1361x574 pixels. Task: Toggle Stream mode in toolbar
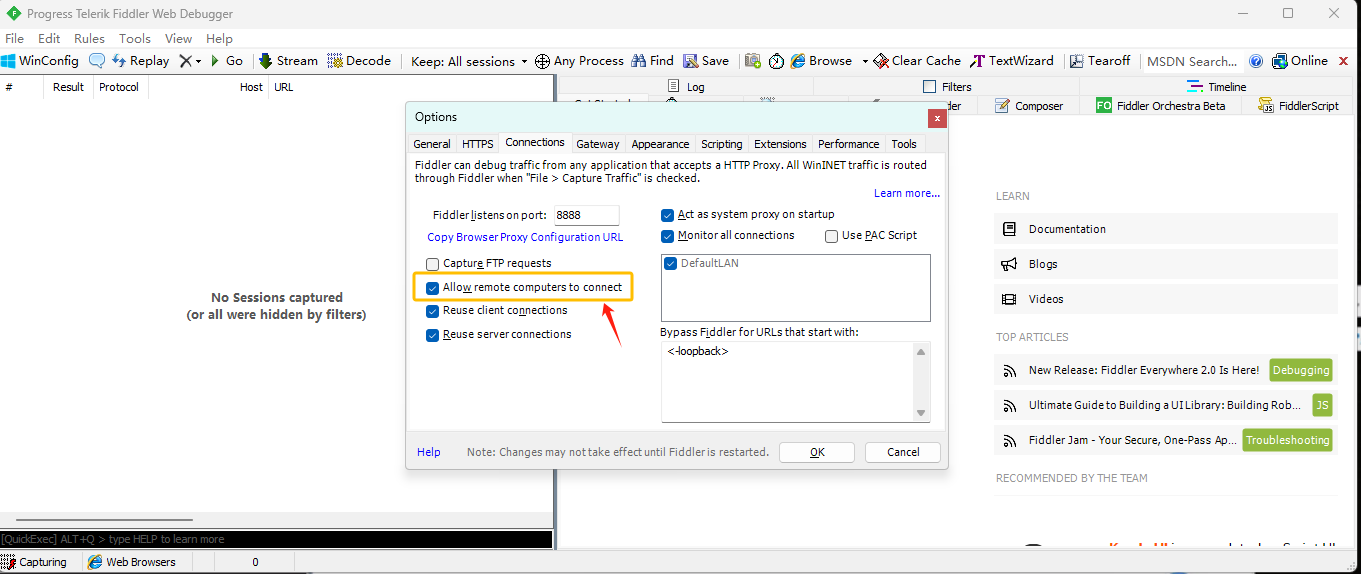(x=288, y=61)
